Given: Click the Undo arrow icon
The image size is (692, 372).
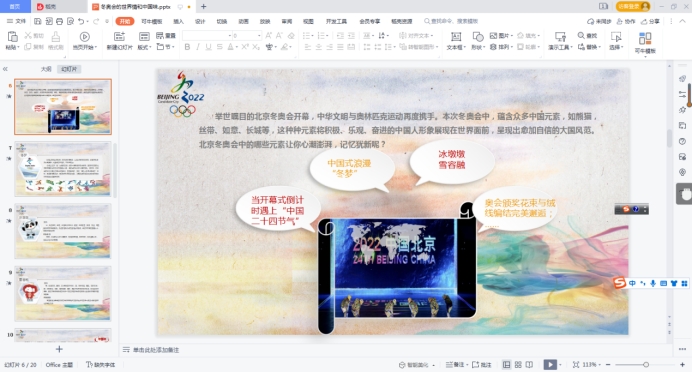Looking at the screenshot, I should click(x=81, y=21).
